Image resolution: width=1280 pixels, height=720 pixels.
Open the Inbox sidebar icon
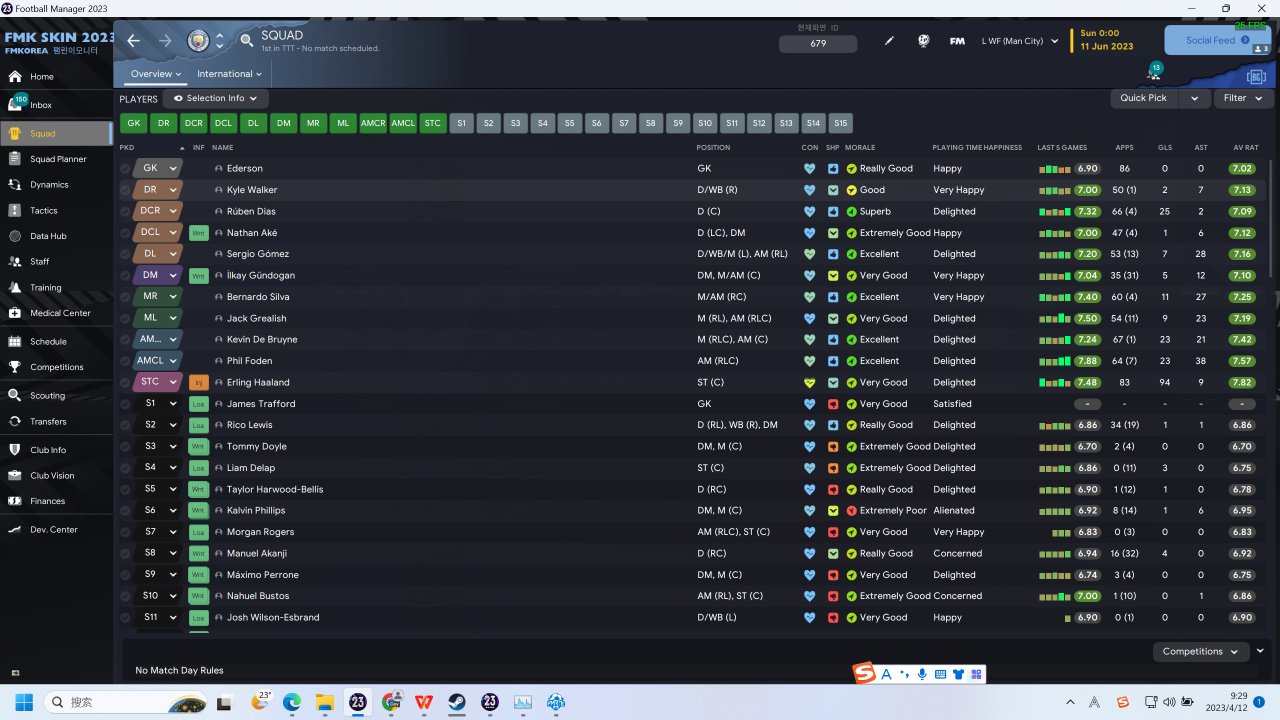click(x=15, y=104)
